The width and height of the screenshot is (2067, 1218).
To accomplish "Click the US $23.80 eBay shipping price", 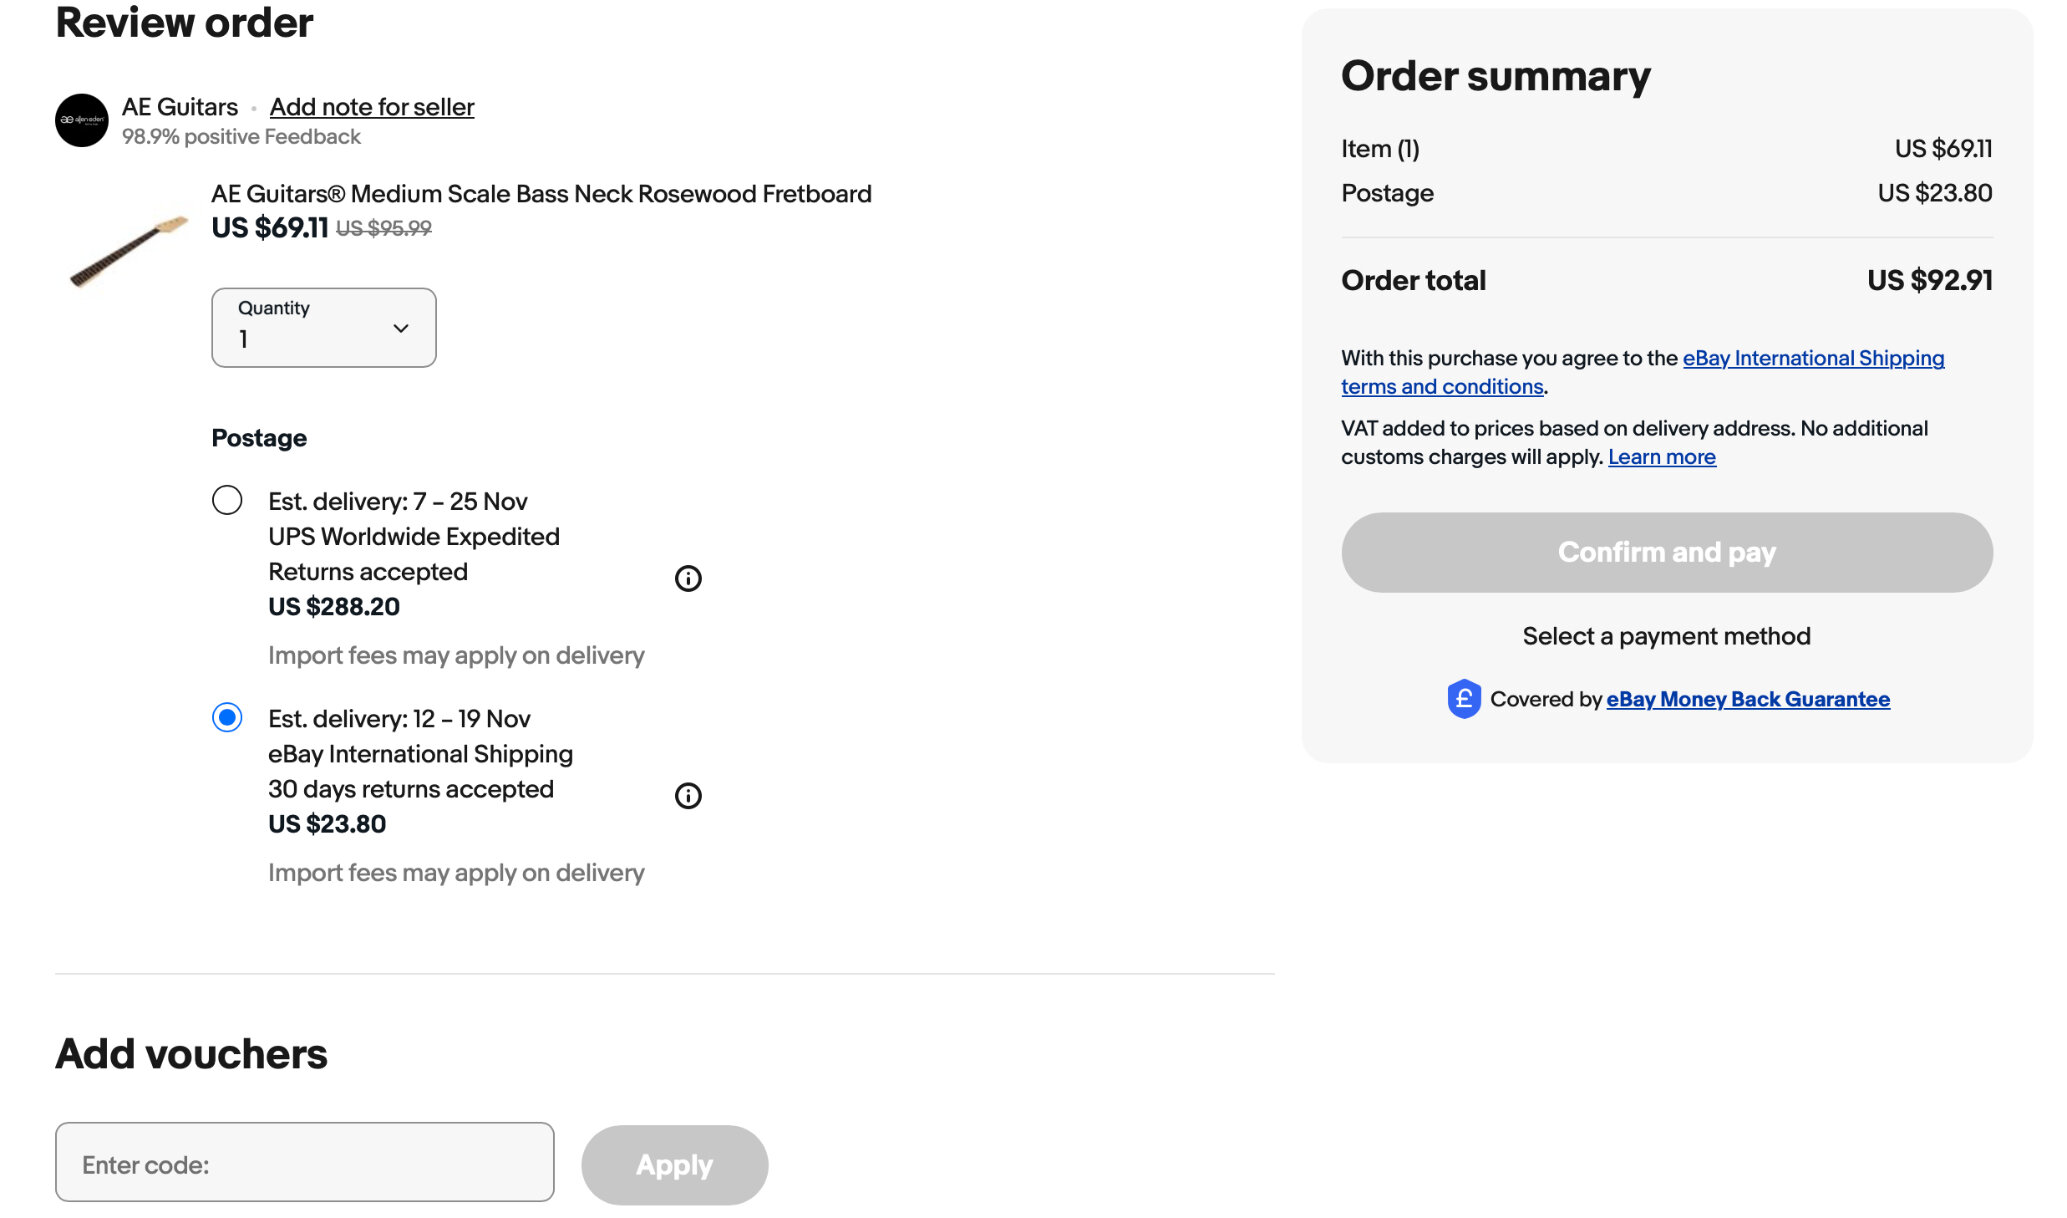I will coord(327,824).
